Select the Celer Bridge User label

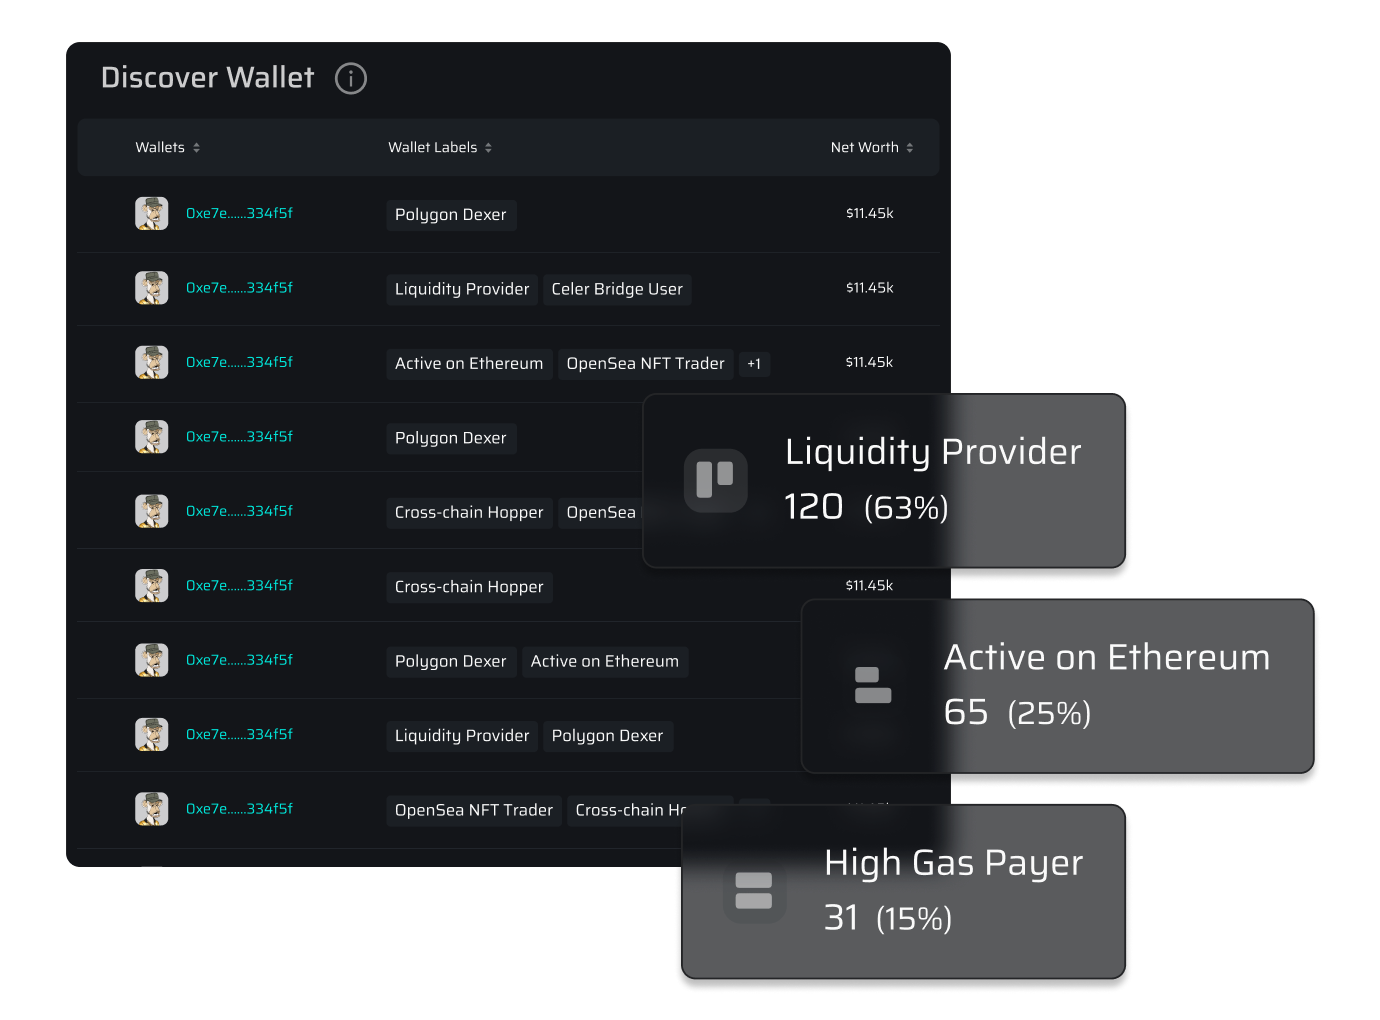[x=617, y=289]
